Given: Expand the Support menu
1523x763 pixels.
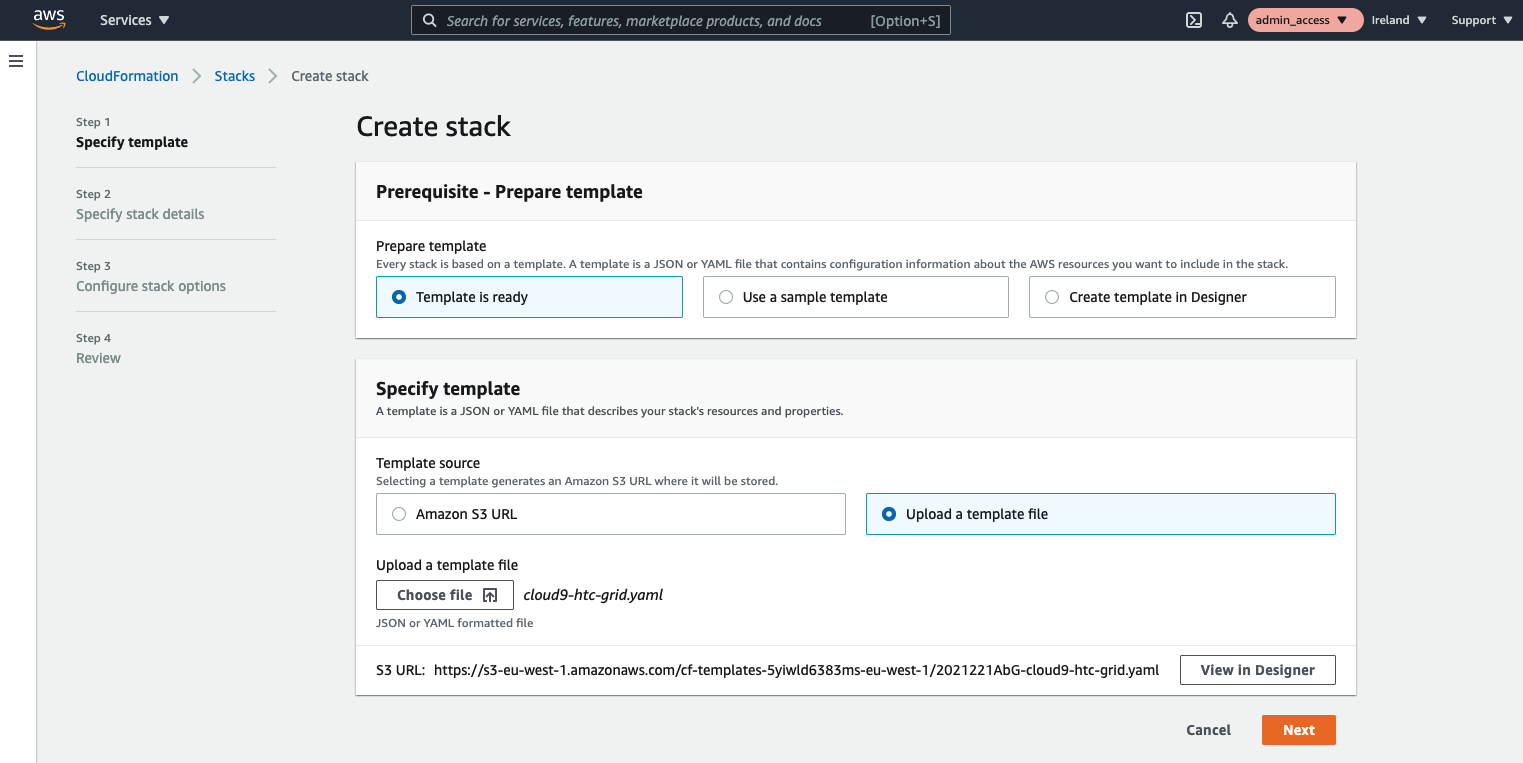Looking at the screenshot, I should click(x=1481, y=20).
